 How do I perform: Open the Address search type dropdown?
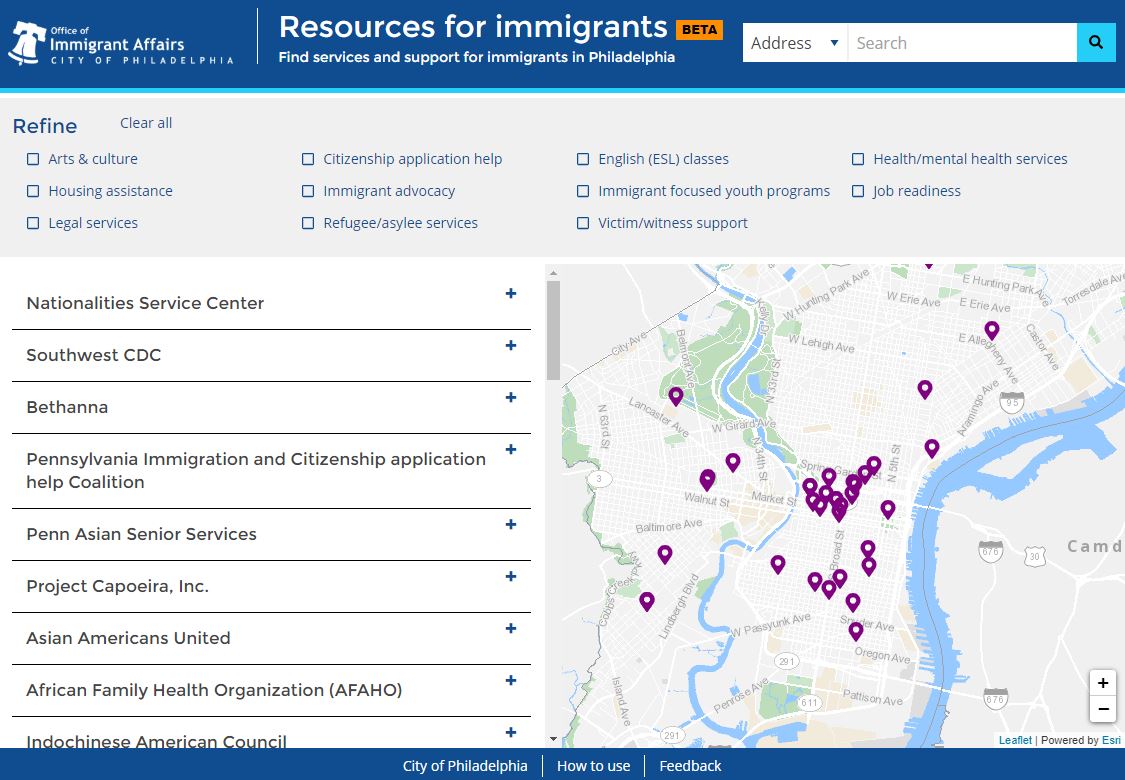(795, 43)
